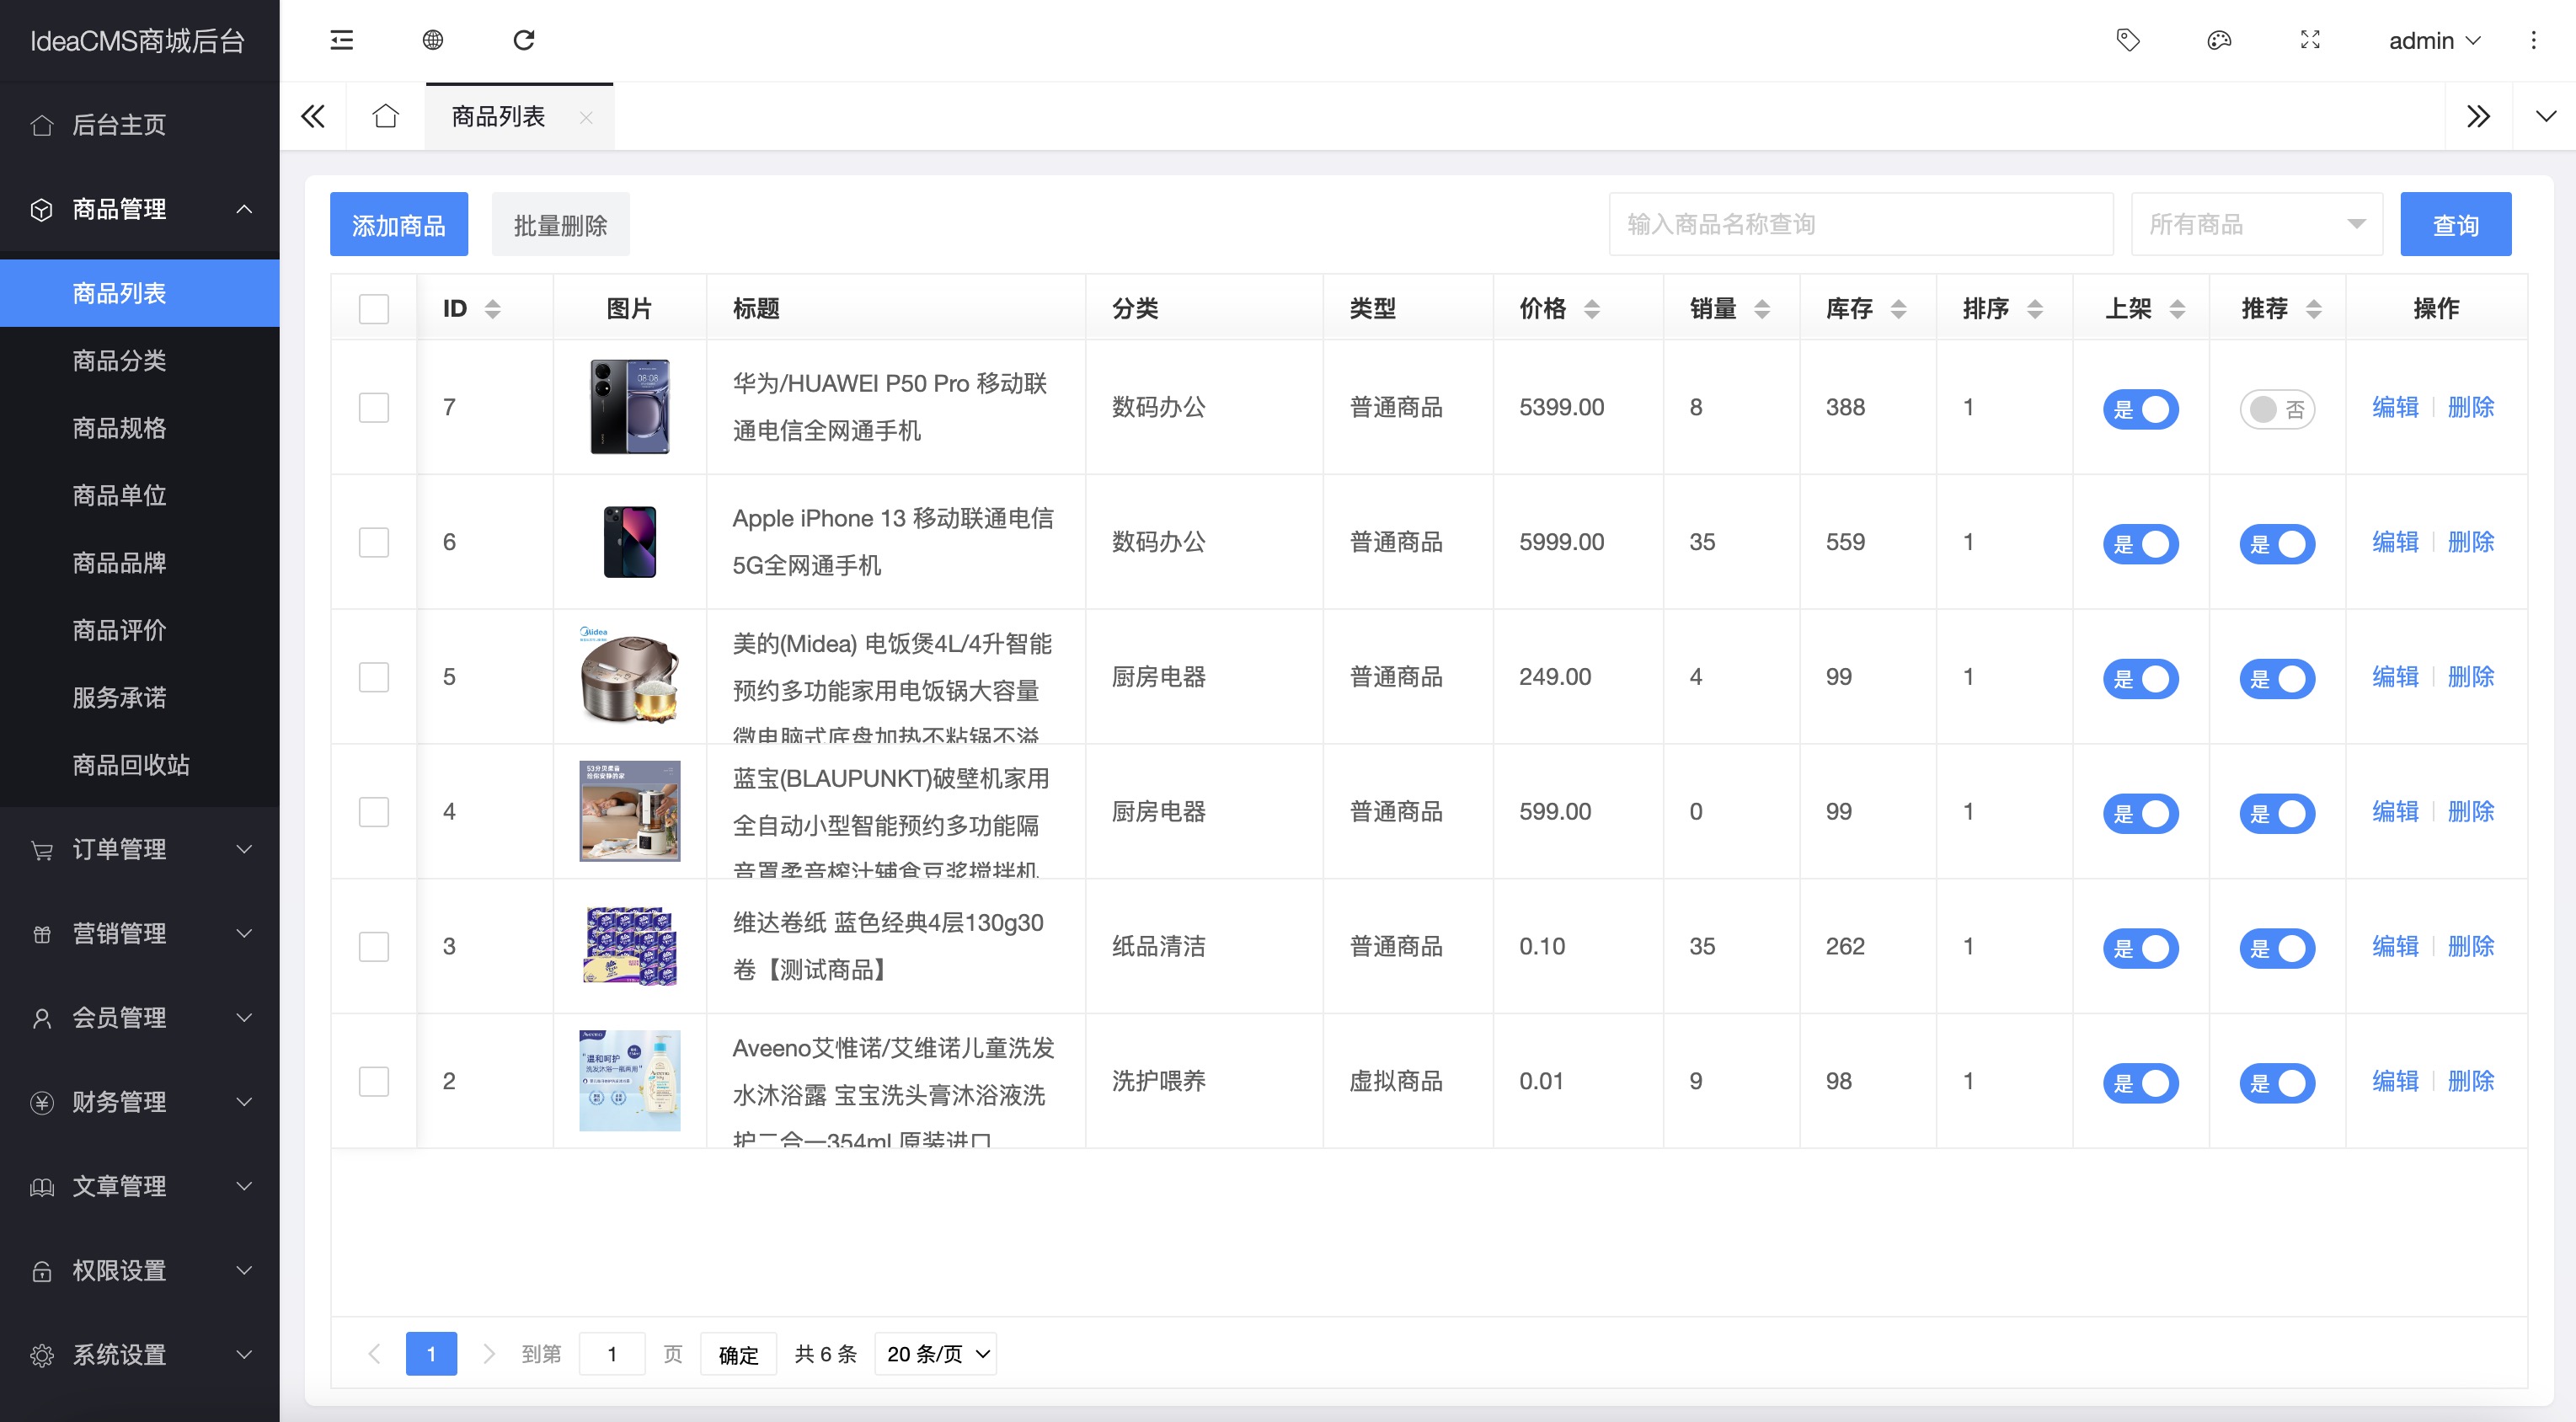Viewport: 2576px width, 1422px height.
Task: Sort by ID column arrows
Action: point(492,309)
